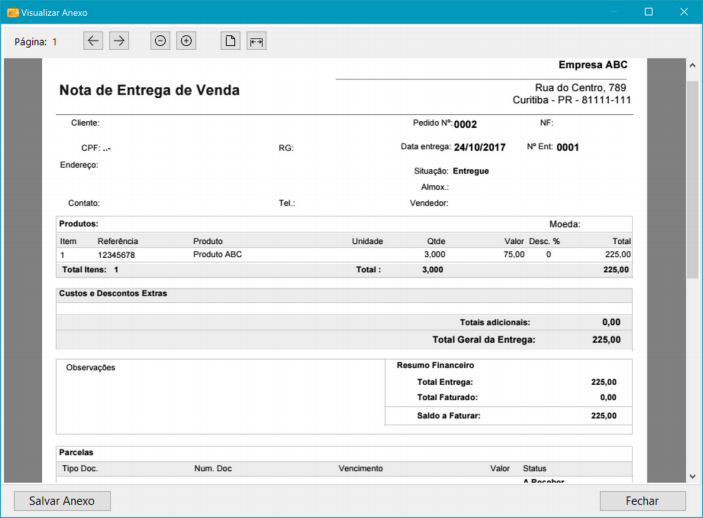Screen dimensions: 703x518
Task: Click the Visualizar Anexo window icon
Action: [12, 12]
